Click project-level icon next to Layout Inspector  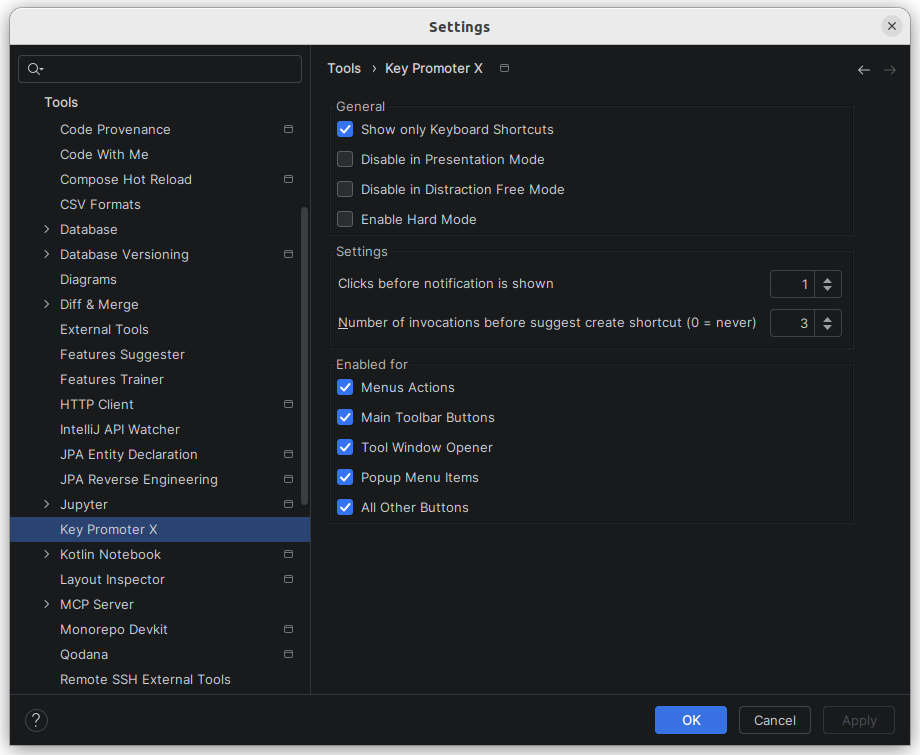click(x=288, y=579)
